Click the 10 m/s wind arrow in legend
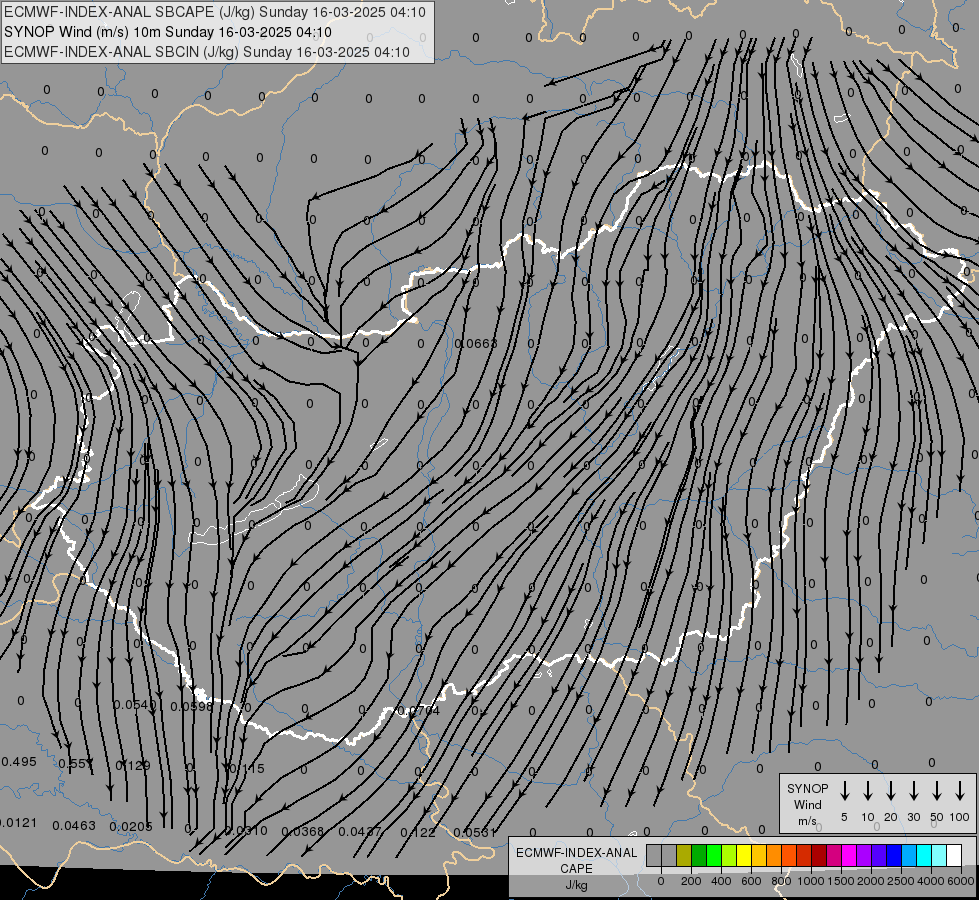This screenshot has width=979, height=900. tap(868, 791)
